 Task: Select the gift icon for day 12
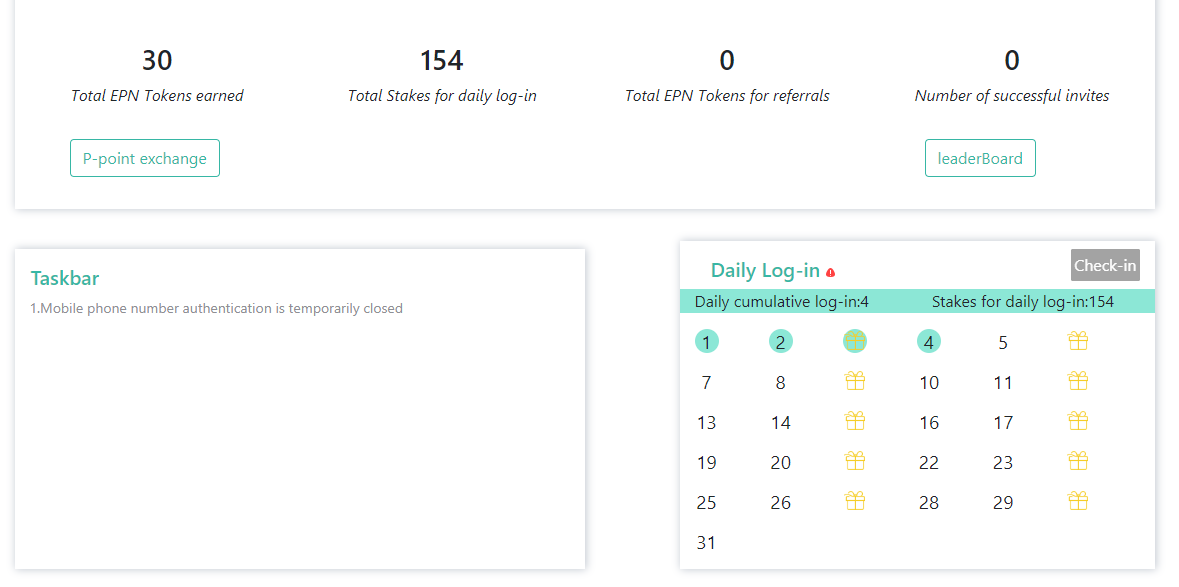click(x=1078, y=381)
